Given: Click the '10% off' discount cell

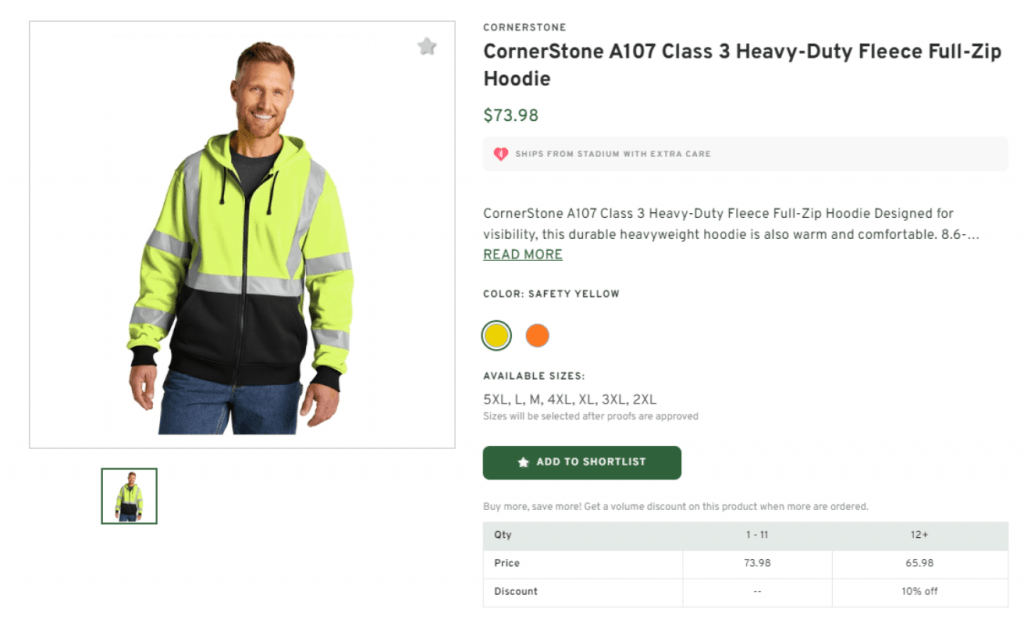Looking at the screenshot, I should (919, 591).
